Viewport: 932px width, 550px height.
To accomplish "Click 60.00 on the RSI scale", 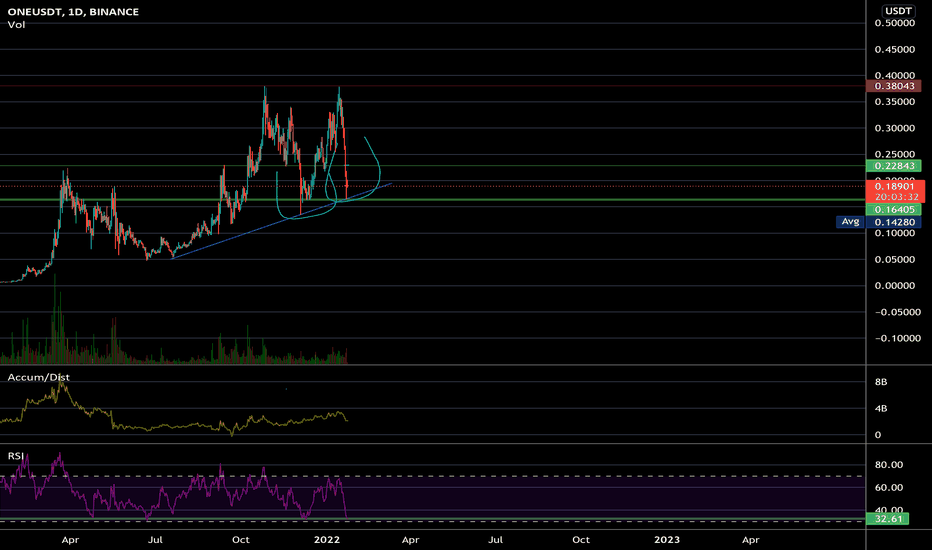I will coord(889,488).
